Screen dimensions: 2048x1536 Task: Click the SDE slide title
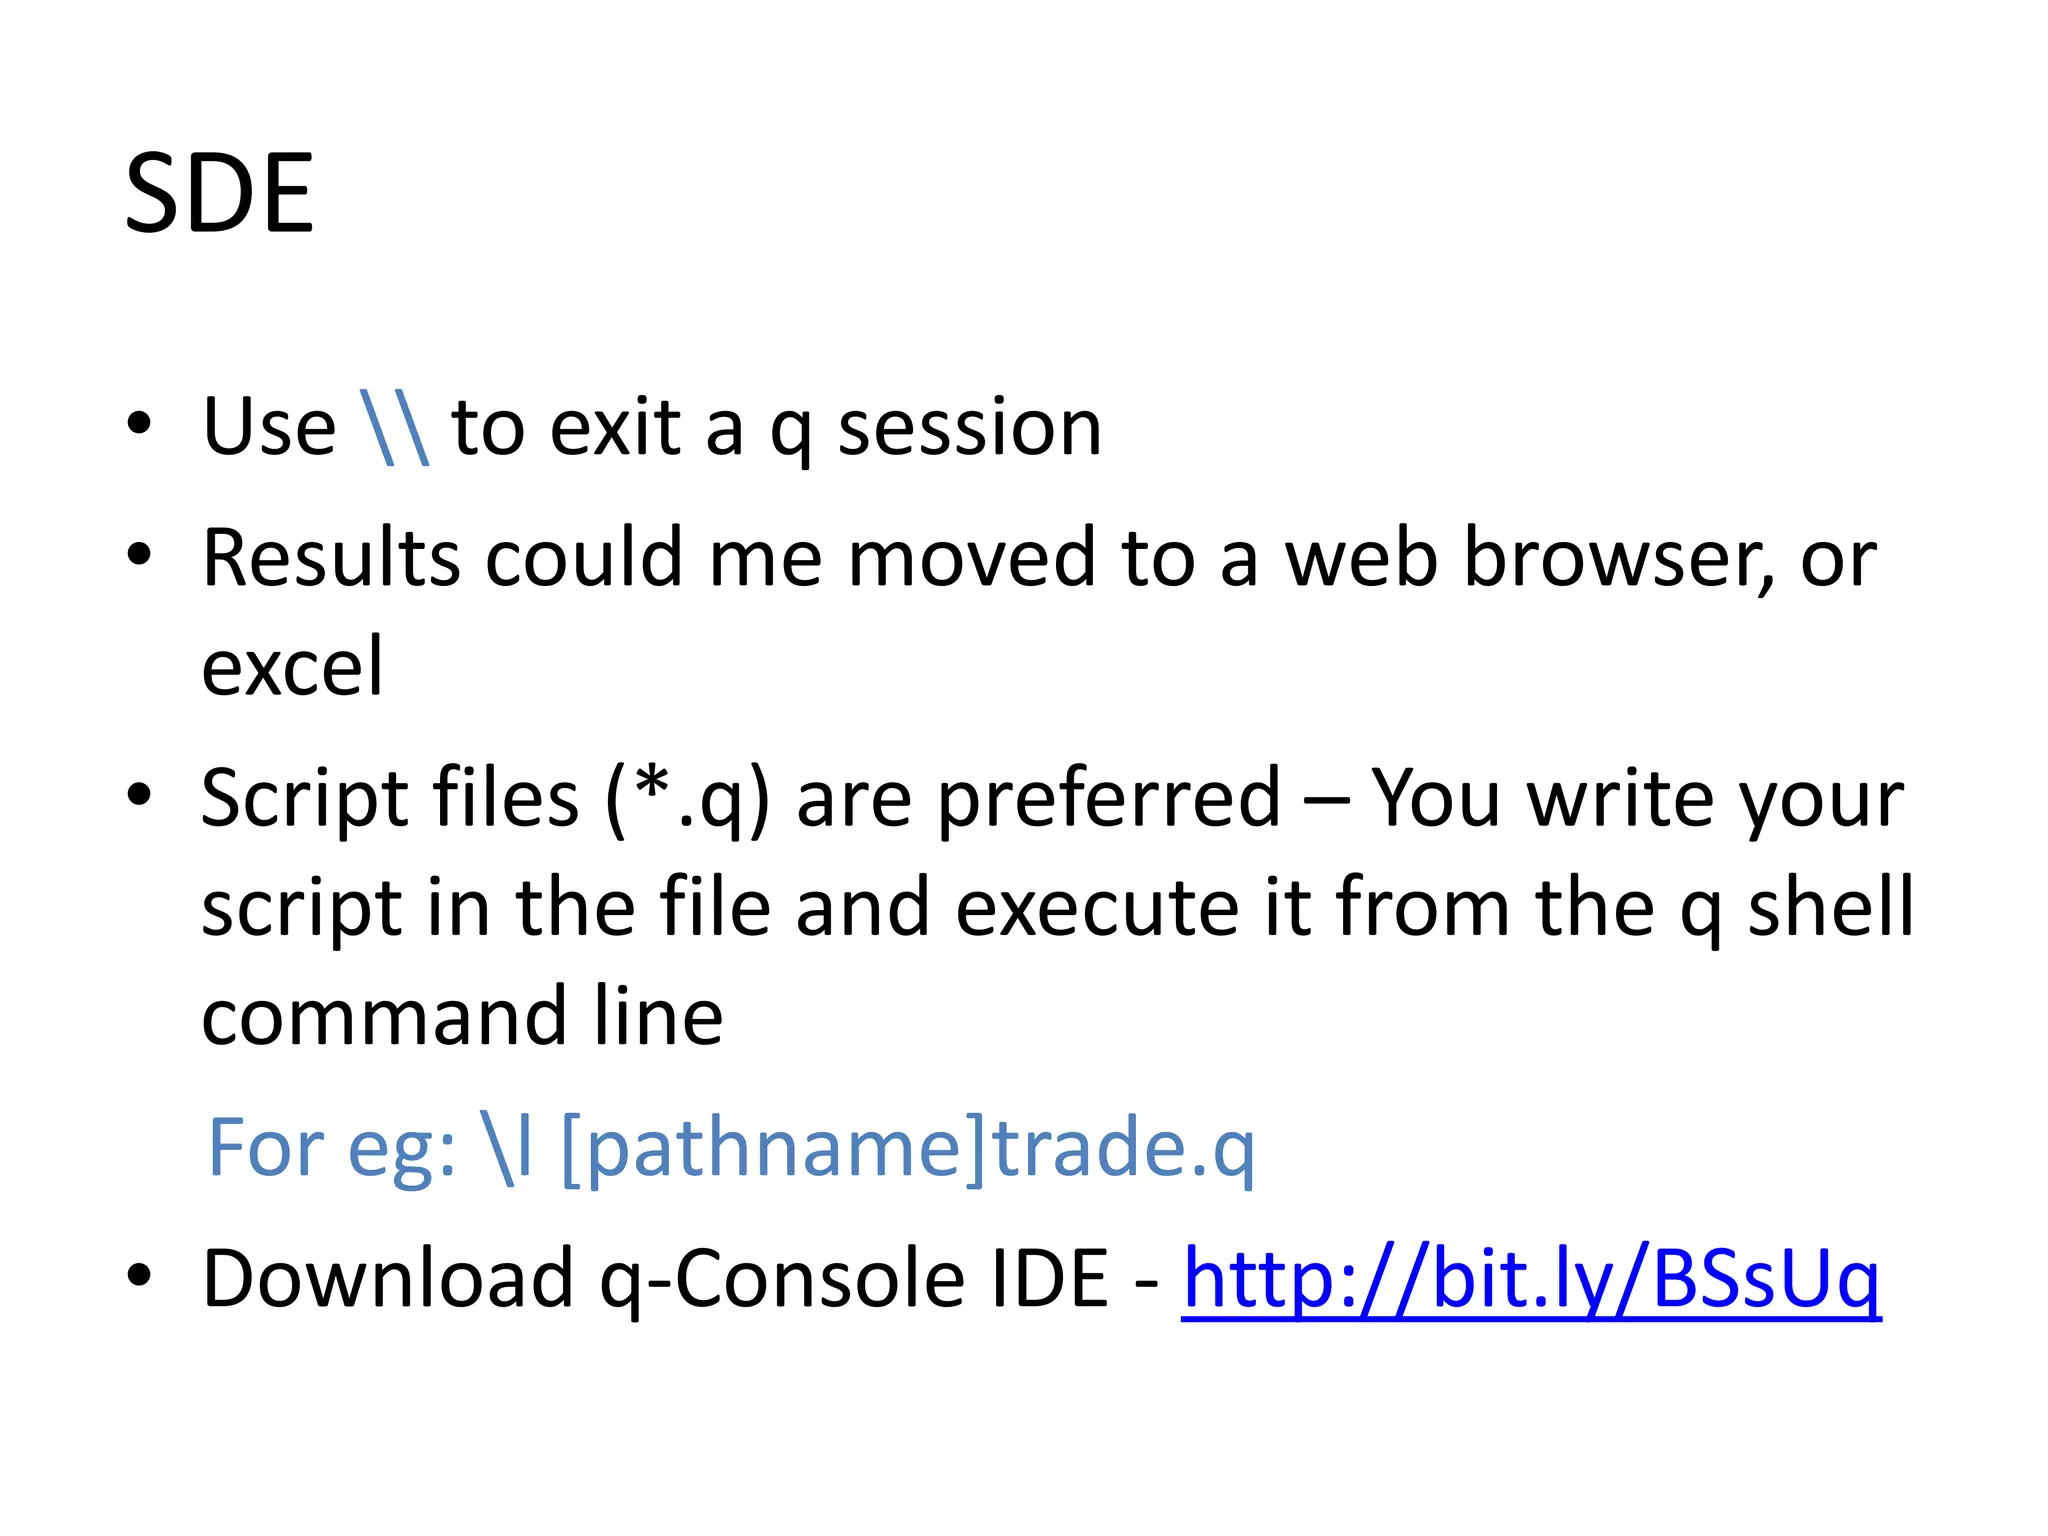pyautogui.click(x=219, y=193)
